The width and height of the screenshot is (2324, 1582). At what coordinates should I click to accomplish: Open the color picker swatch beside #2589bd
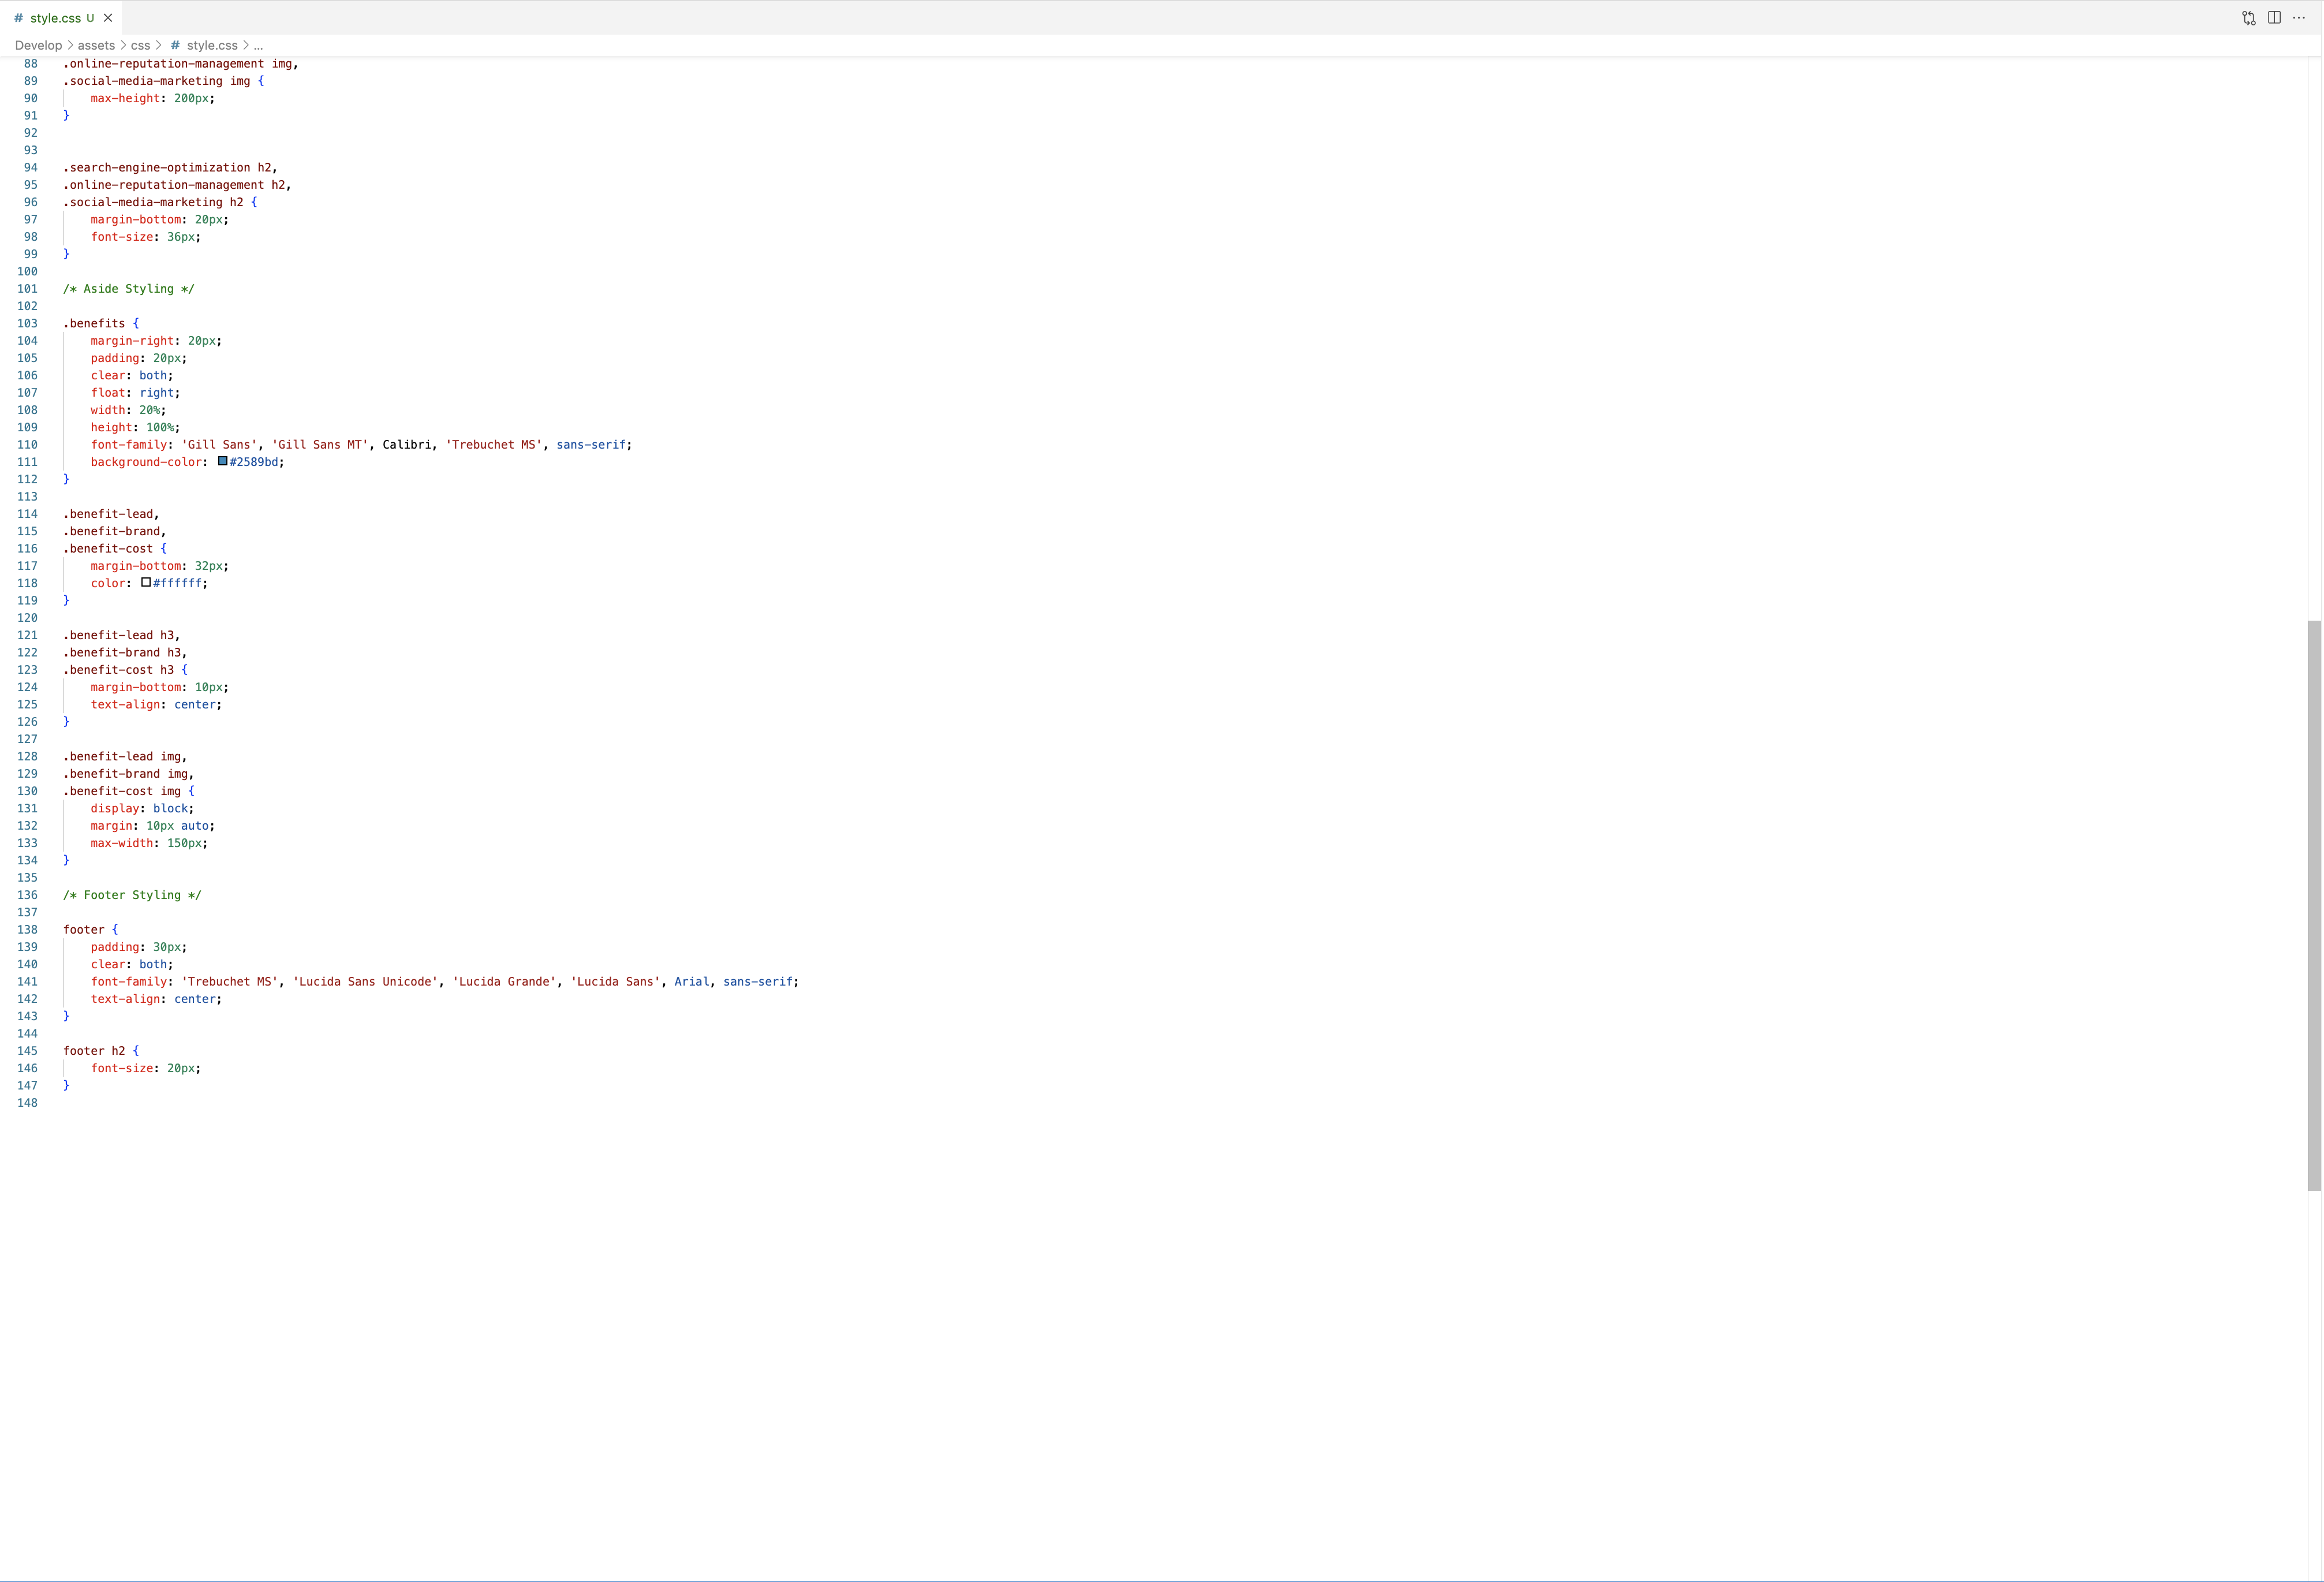[223, 462]
